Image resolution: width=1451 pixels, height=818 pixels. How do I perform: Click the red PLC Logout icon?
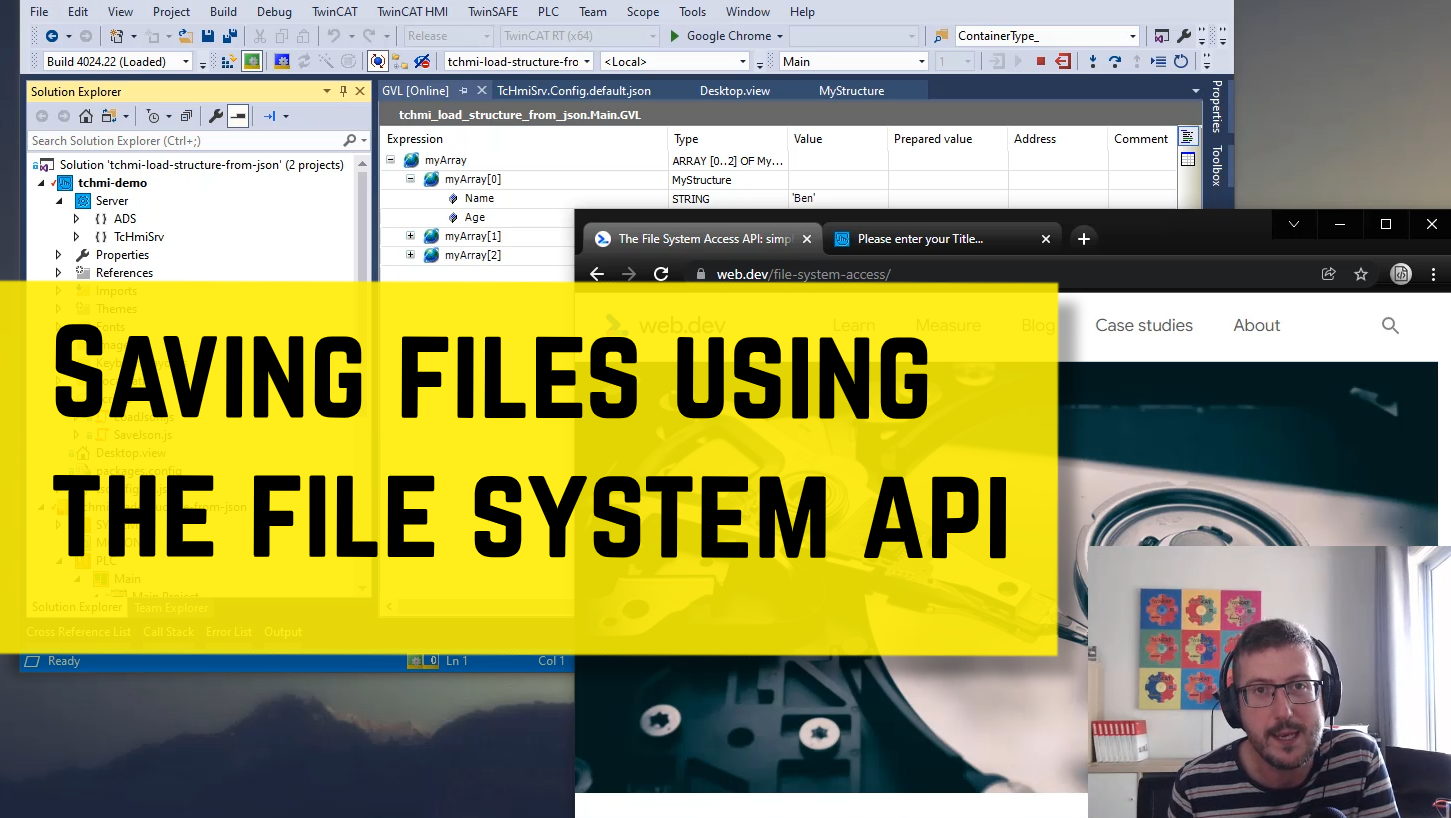tap(1063, 62)
